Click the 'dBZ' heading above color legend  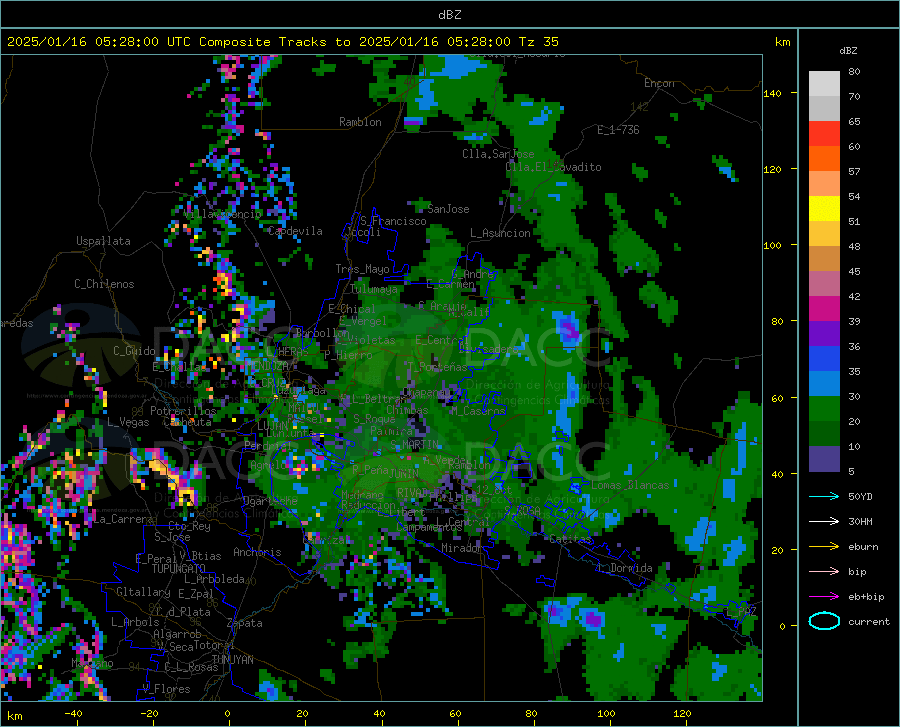pyautogui.click(x=848, y=50)
